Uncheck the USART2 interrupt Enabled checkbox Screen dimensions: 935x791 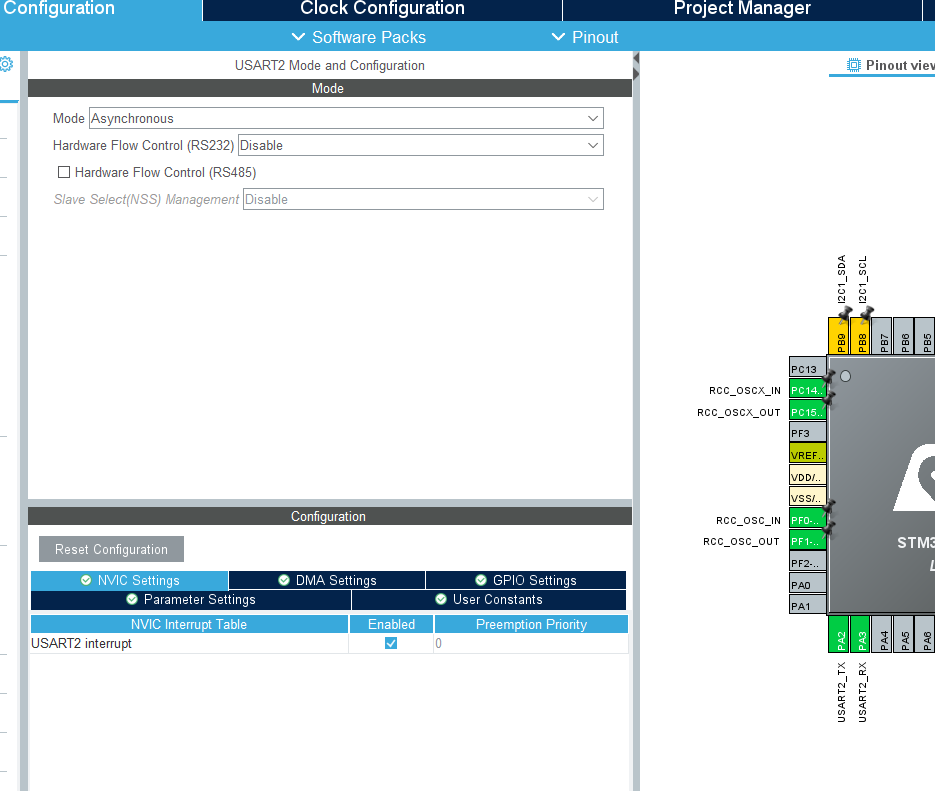[390, 643]
